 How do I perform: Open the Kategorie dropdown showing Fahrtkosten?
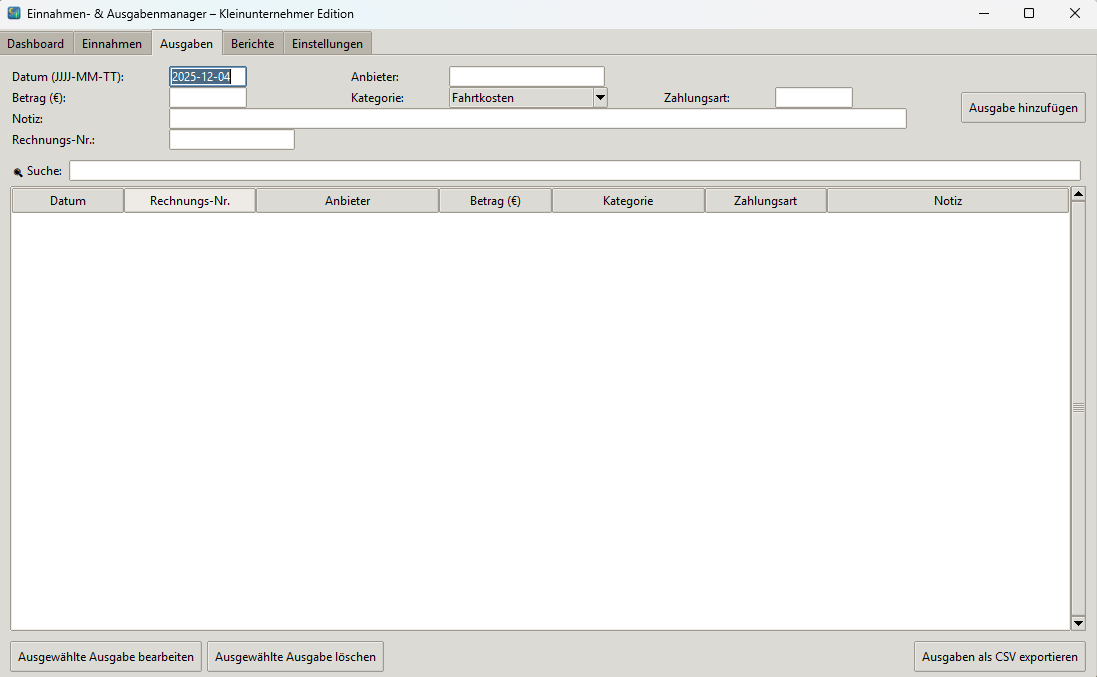tap(600, 97)
